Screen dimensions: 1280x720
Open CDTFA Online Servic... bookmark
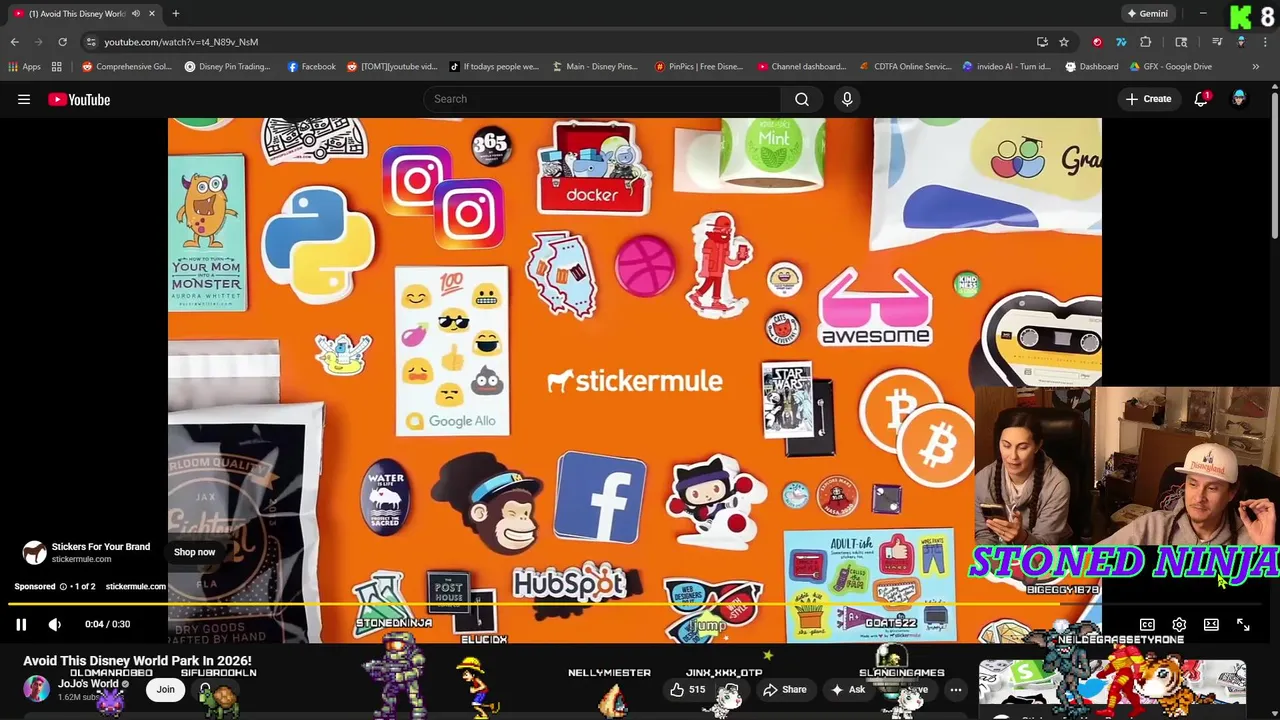906,67
